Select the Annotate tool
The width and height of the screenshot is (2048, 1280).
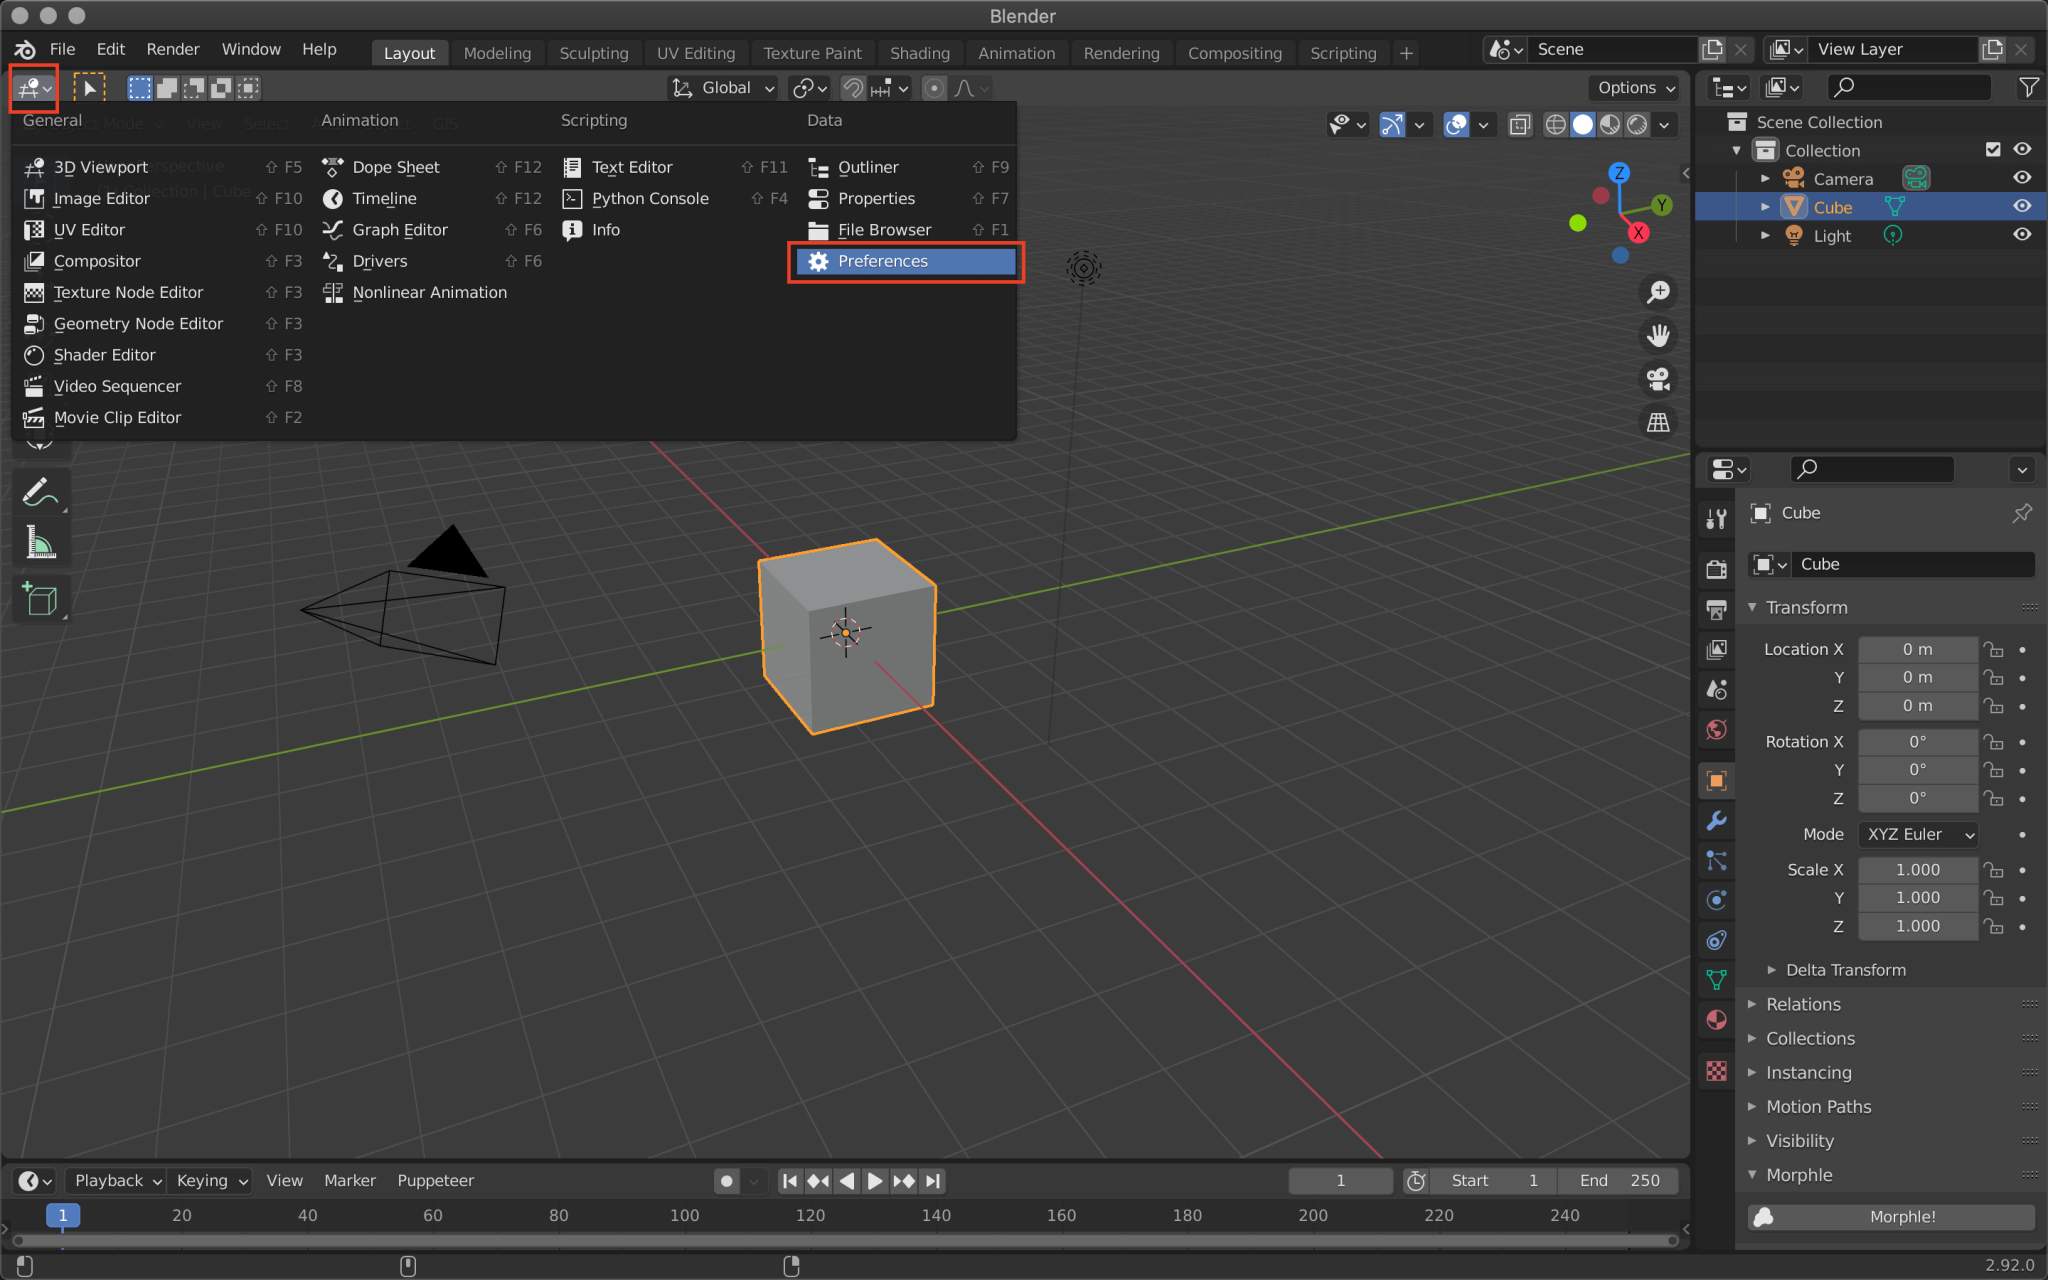tap(41, 491)
